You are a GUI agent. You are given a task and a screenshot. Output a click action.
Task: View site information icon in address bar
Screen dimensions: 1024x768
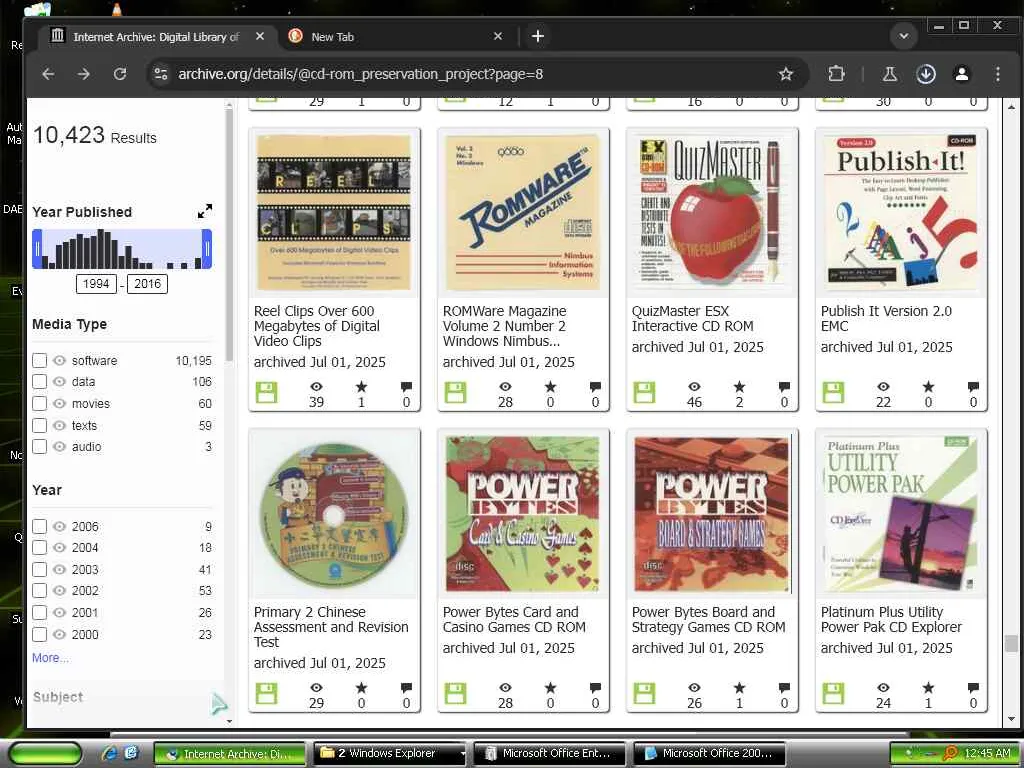click(161, 74)
